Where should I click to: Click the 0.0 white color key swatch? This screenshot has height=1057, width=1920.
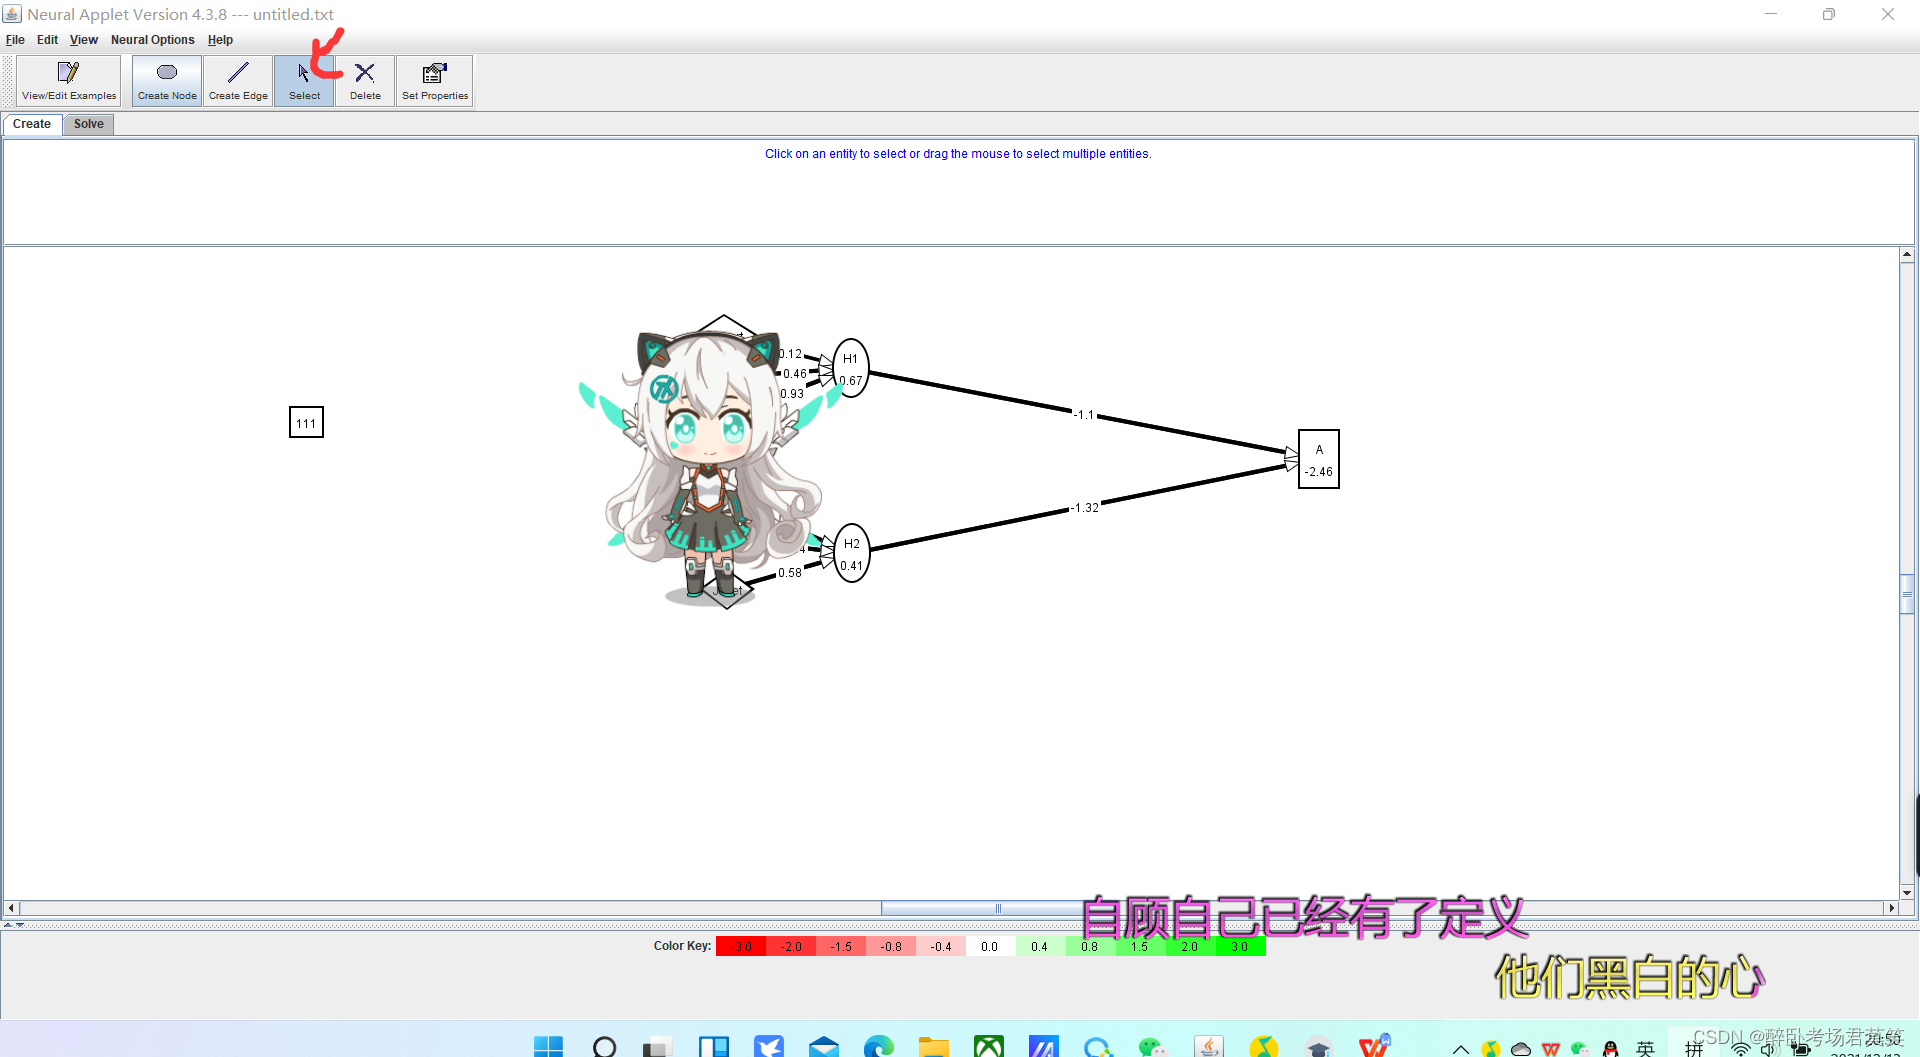coord(990,946)
